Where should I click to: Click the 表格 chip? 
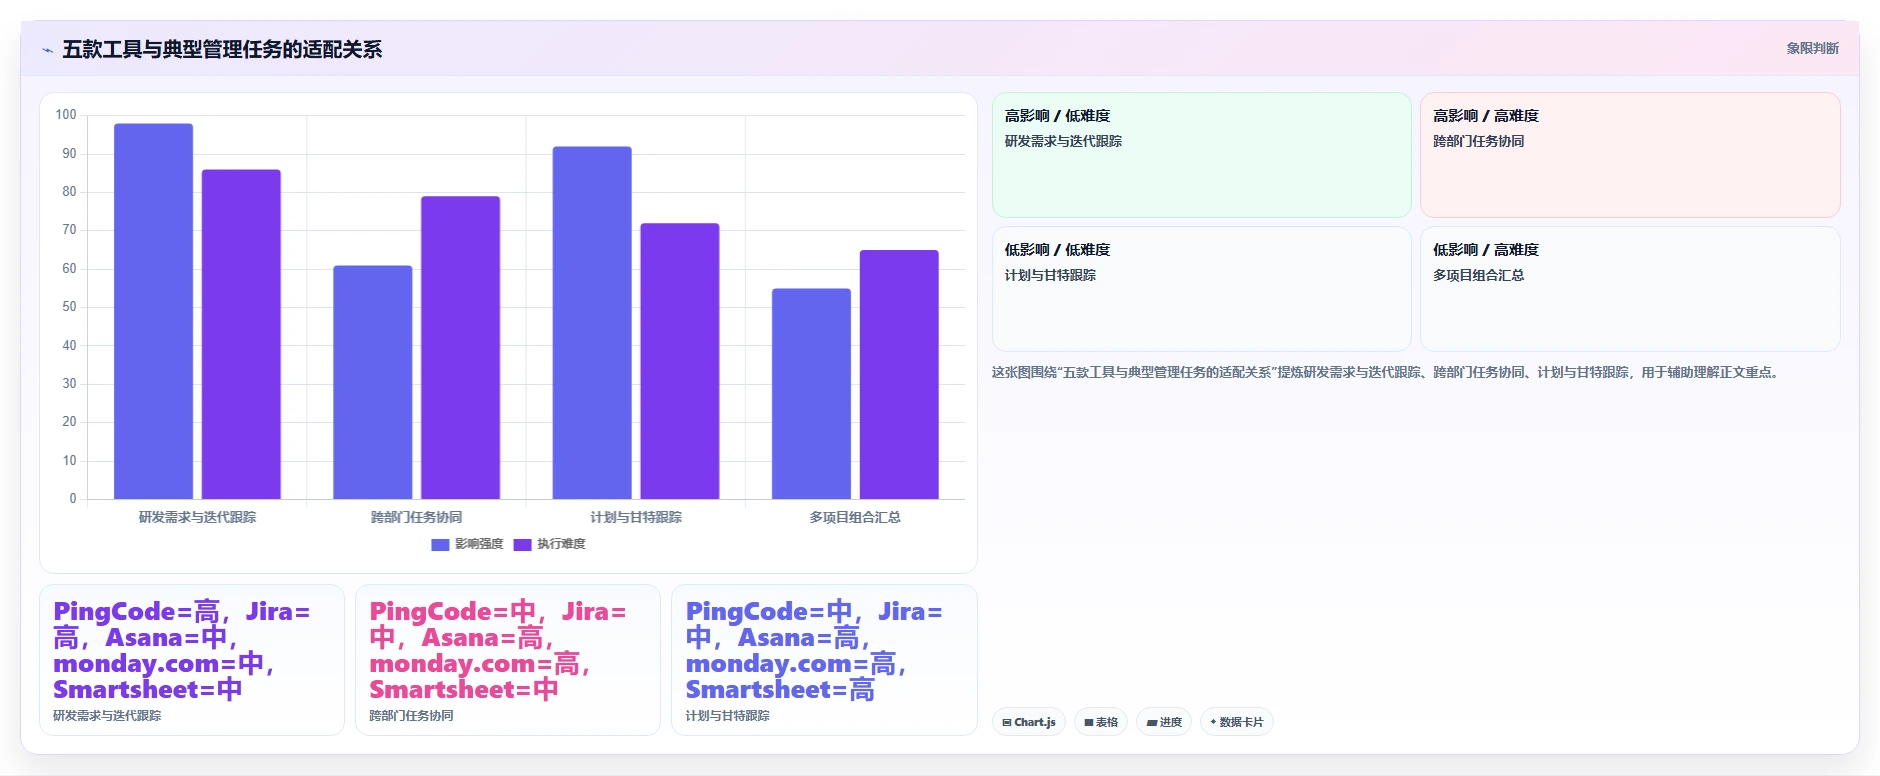click(1101, 722)
